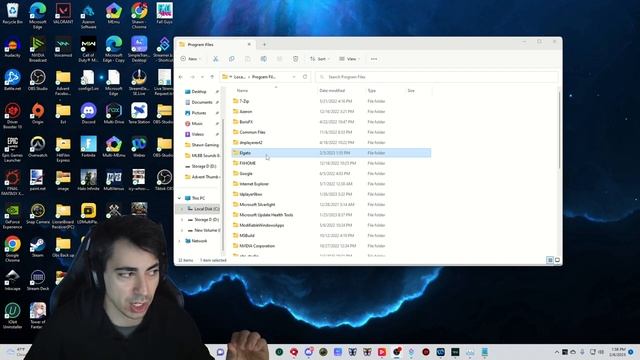
Task: Click the See more ellipsis button
Action: [x=374, y=59]
